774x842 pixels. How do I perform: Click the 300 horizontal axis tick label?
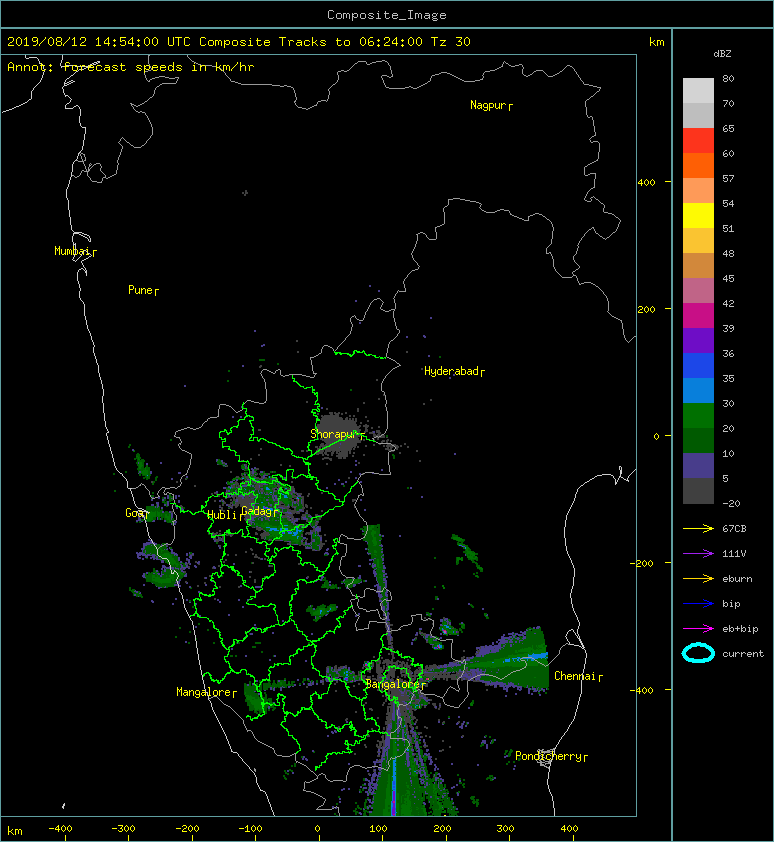[x=505, y=829]
